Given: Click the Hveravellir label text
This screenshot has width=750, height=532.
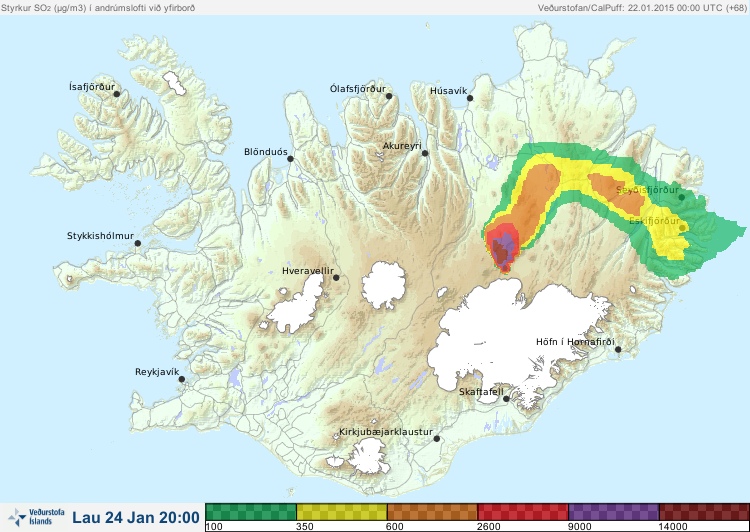Looking at the screenshot, I should pyautogui.click(x=308, y=271).
